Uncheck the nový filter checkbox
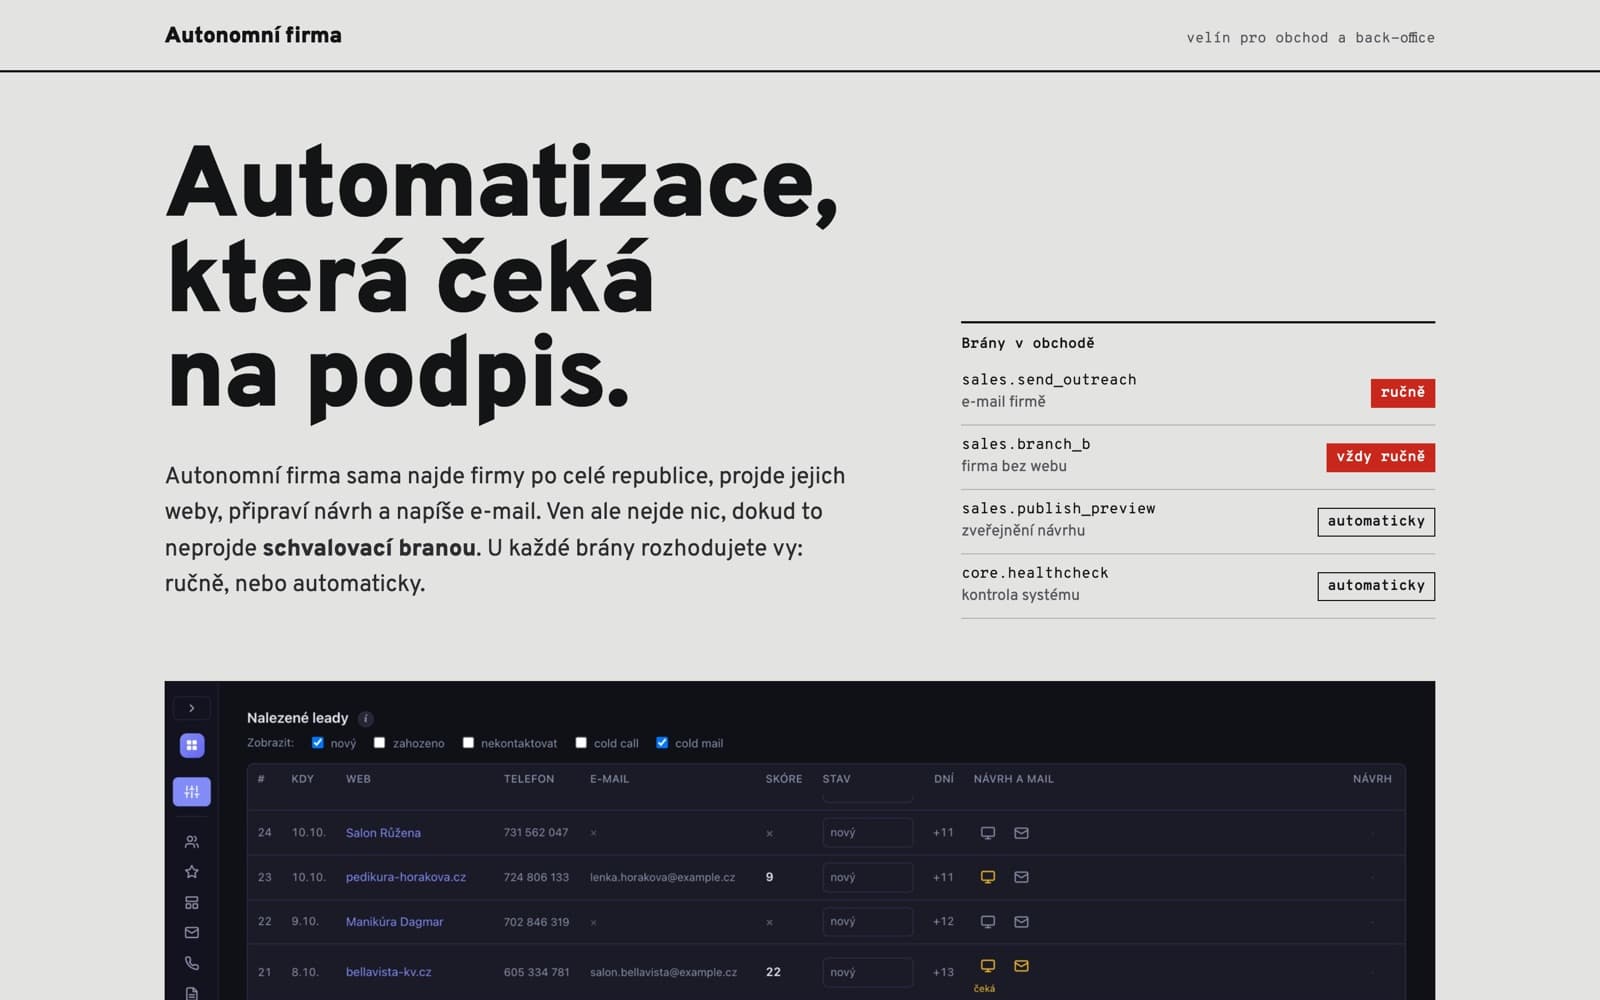Screen dimensions: 1600x1000 [x=318, y=743]
